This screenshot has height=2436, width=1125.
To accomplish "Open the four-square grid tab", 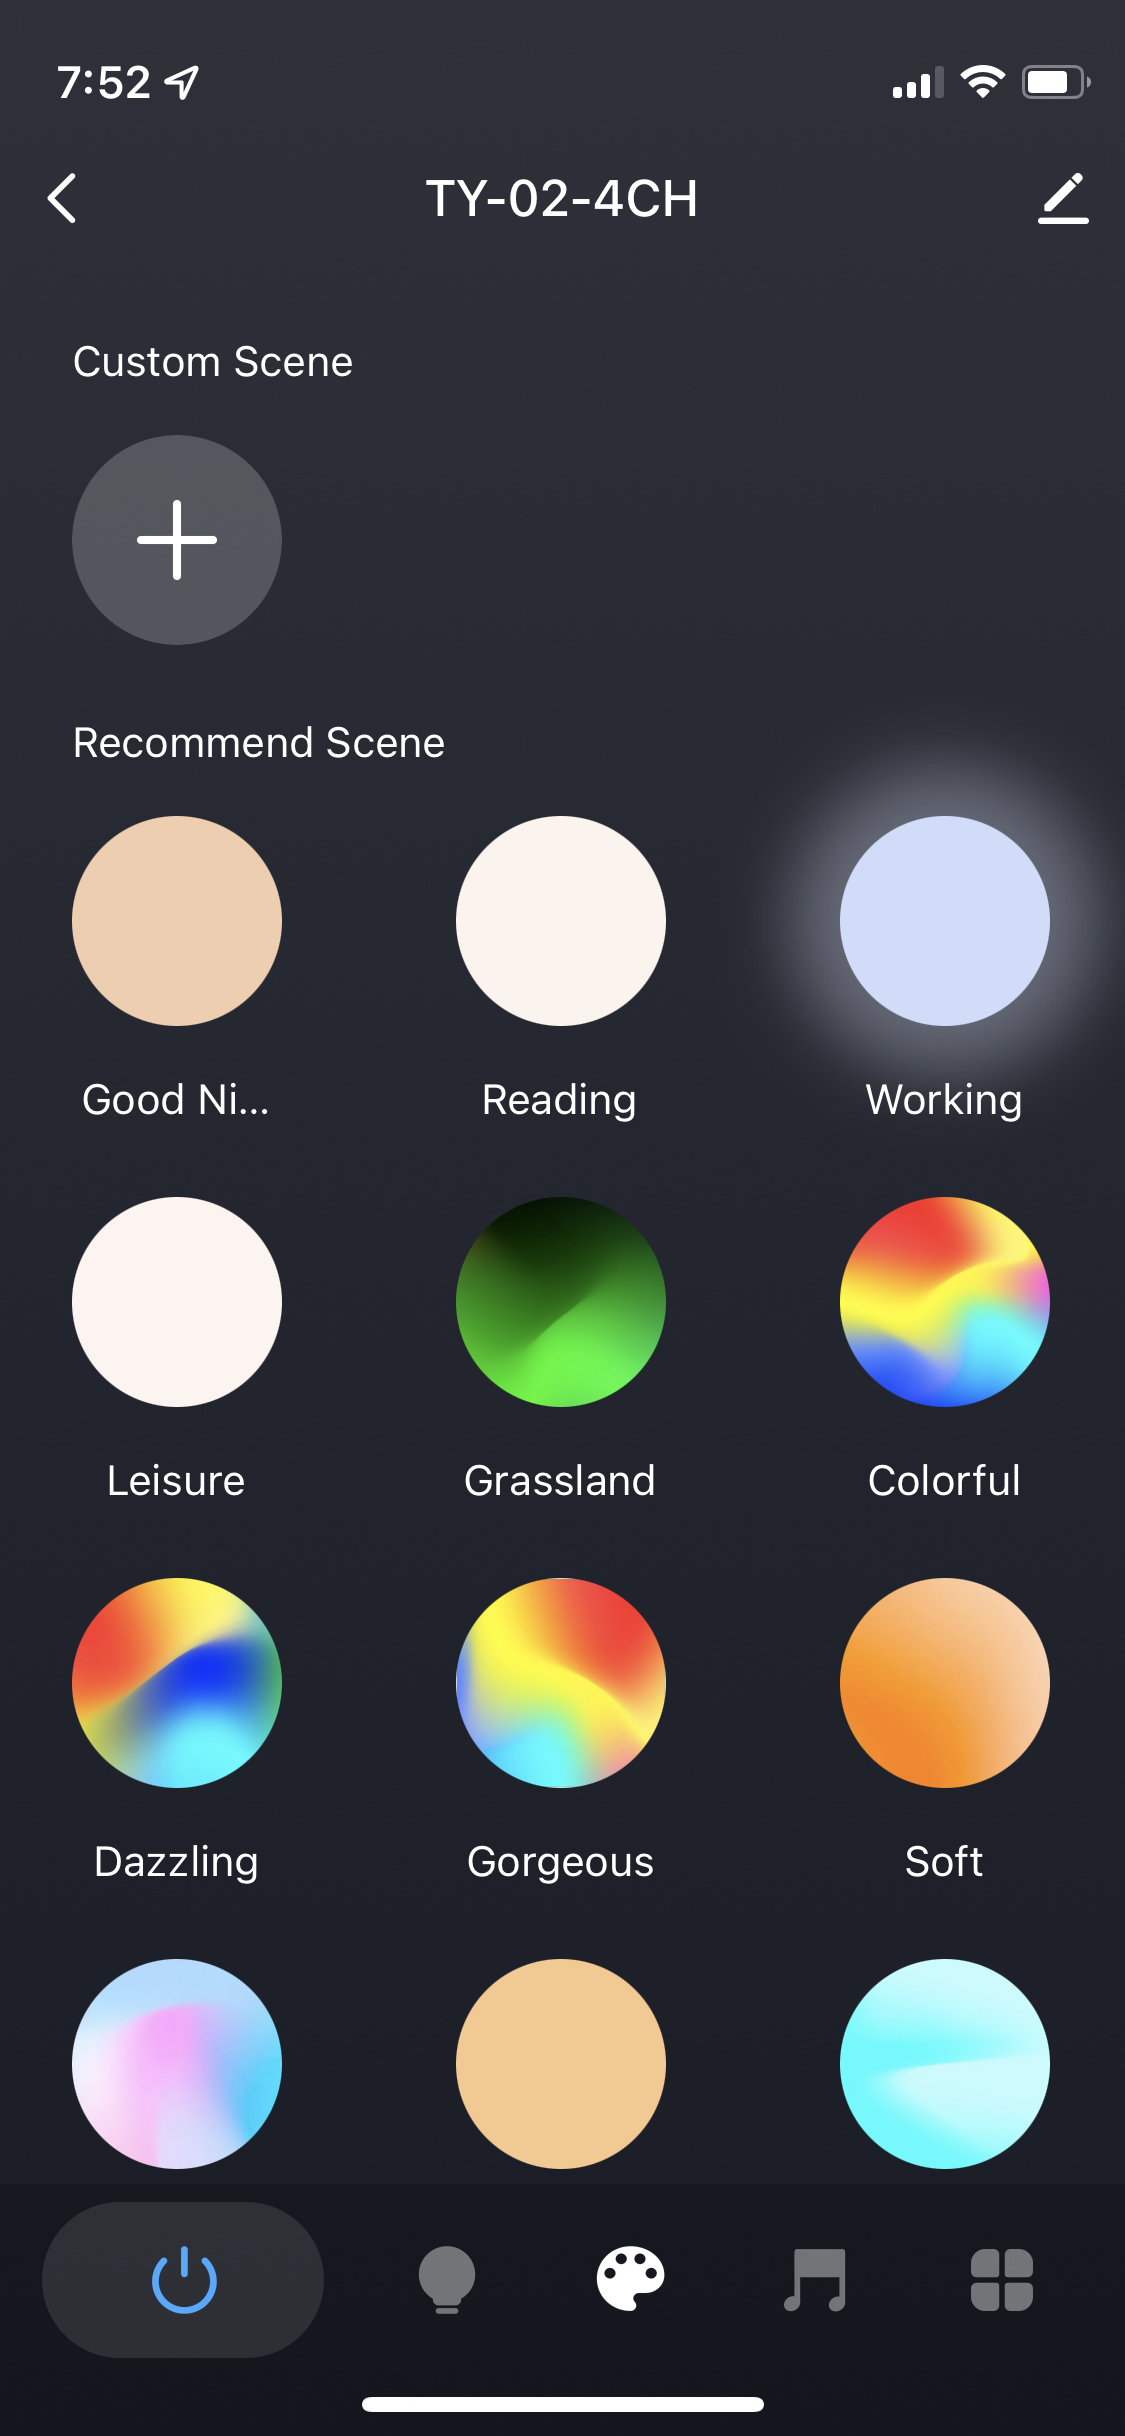I will click(x=1001, y=2280).
